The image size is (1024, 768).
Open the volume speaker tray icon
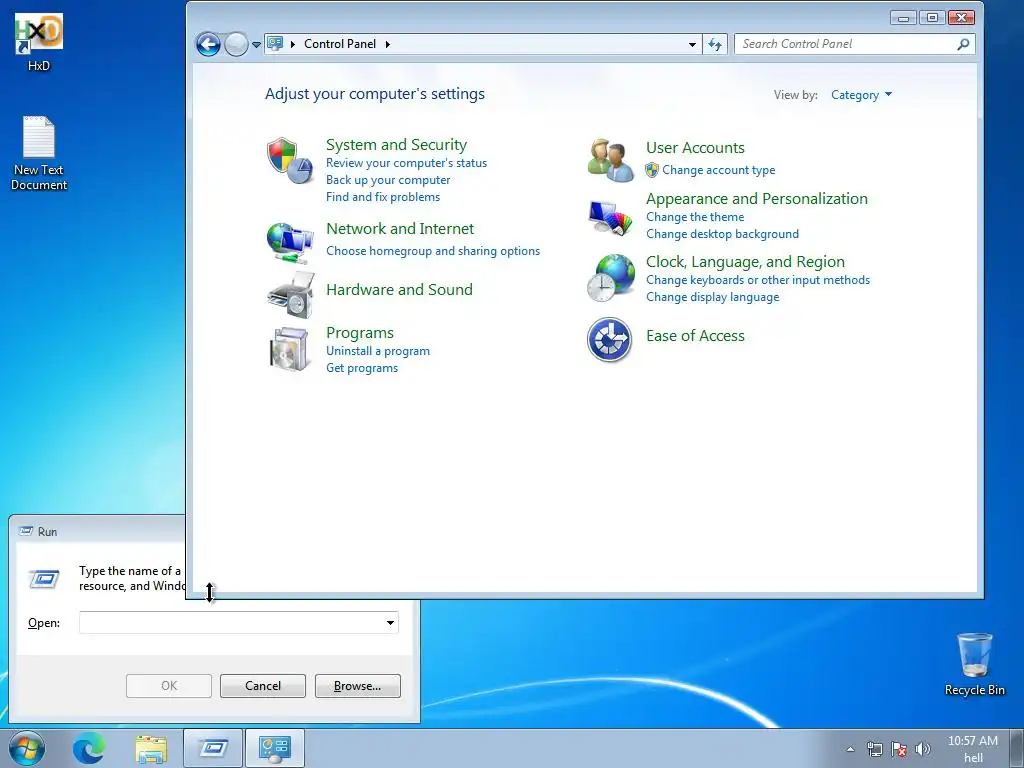(923, 749)
